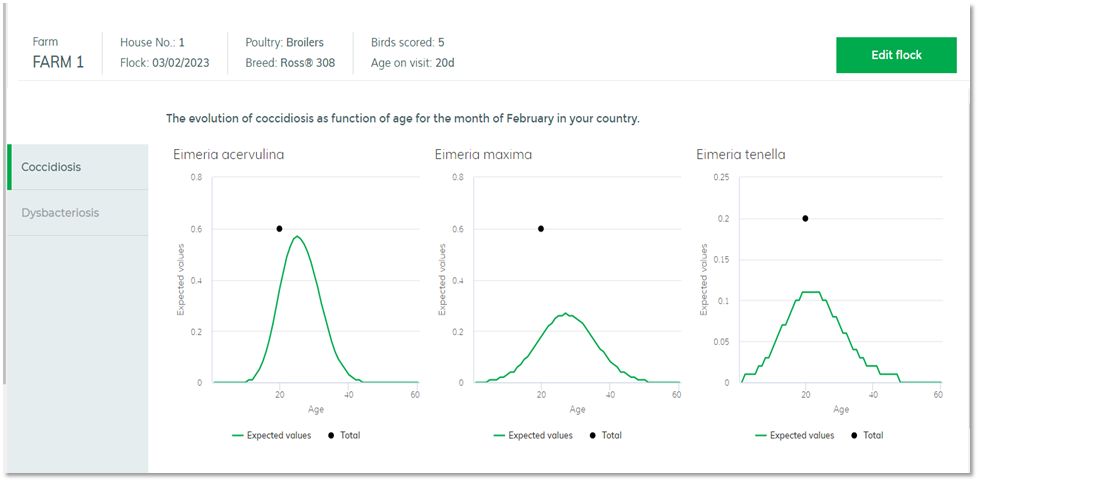Screen dimensions: 1100x482
Task: Toggle Total legend under Eimeria acervulina chart
Action: point(343,436)
